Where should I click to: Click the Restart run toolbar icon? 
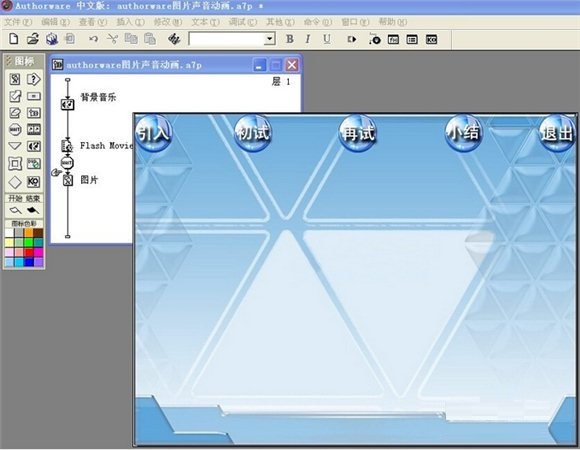pos(352,39)
